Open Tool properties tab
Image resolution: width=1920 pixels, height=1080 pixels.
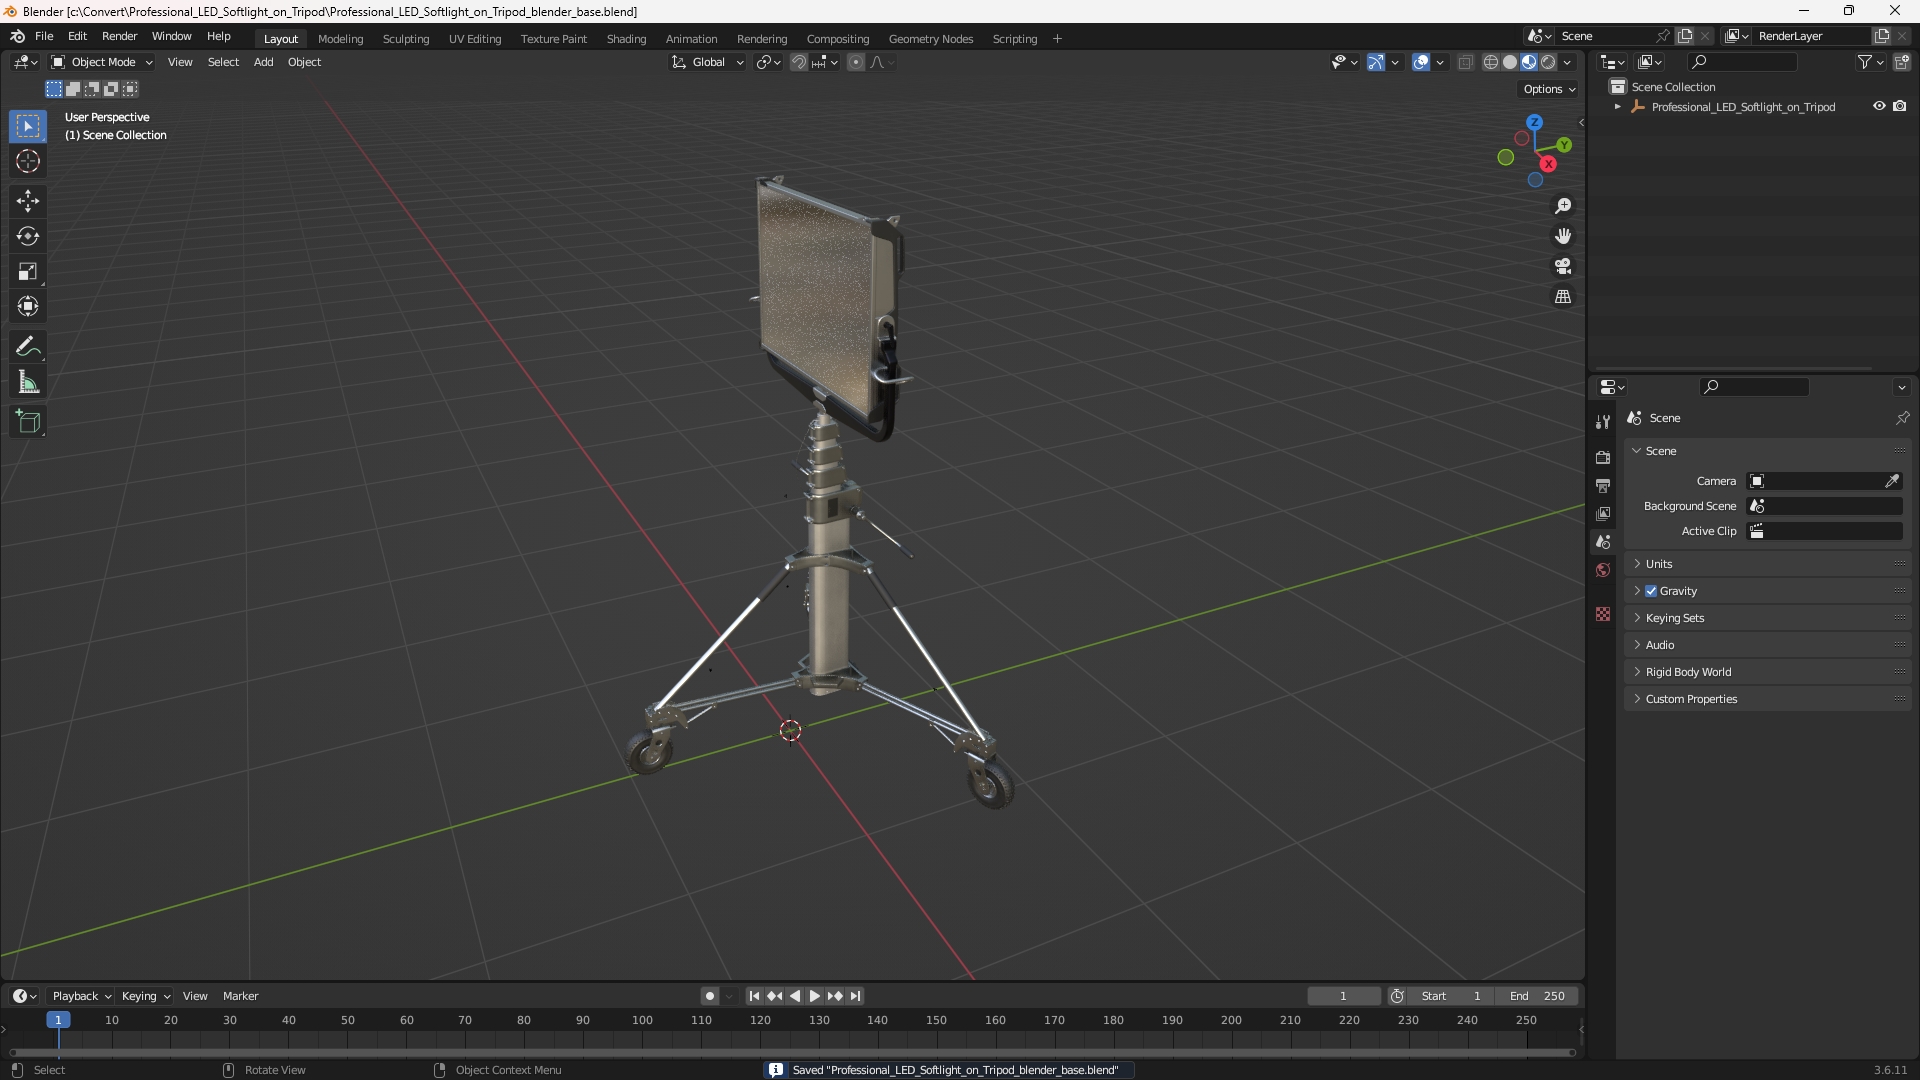(1603, 422)
